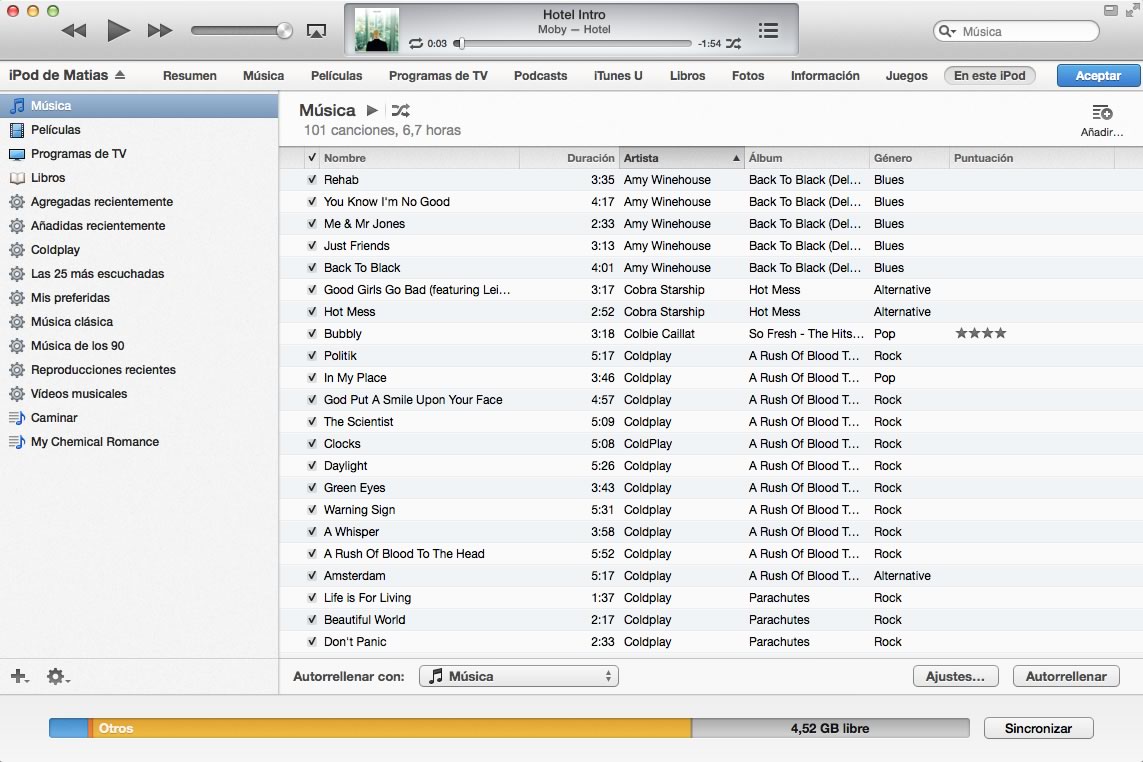This screenshot has width=1143, height=762.
Task: Adjust the volume slider knob
Action: tap(285, 31)
